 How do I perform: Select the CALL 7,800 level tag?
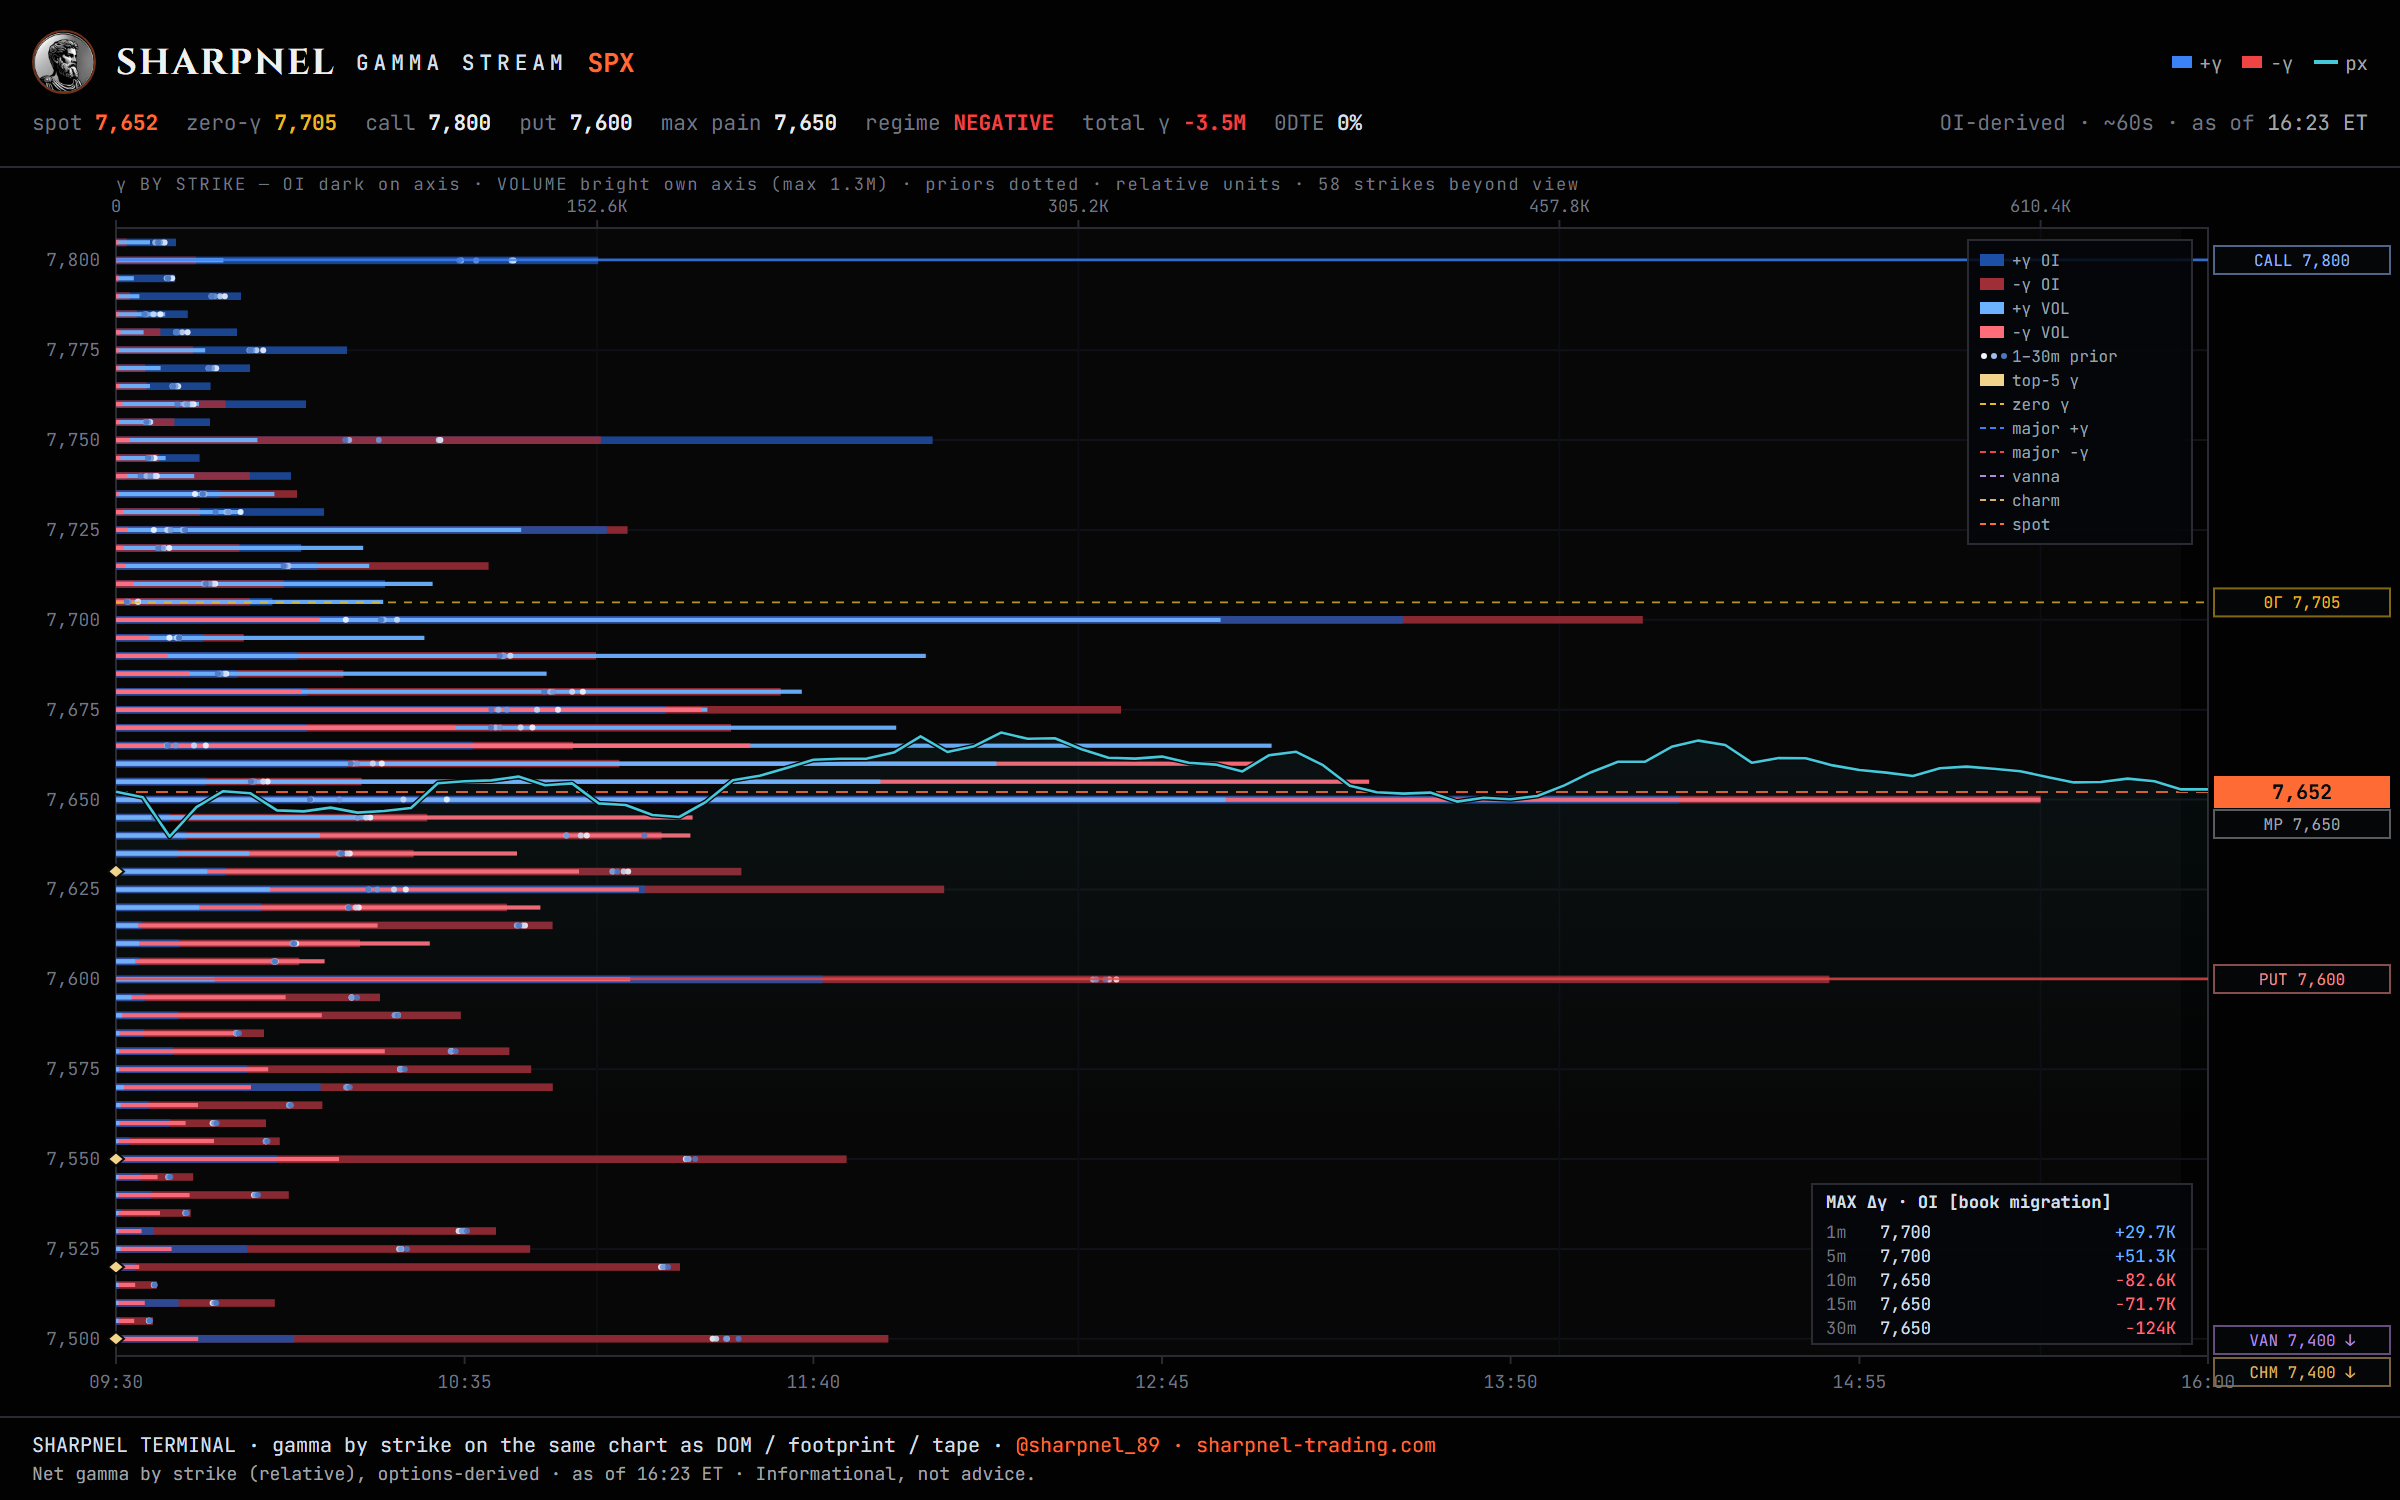(x=2301, y=260)
